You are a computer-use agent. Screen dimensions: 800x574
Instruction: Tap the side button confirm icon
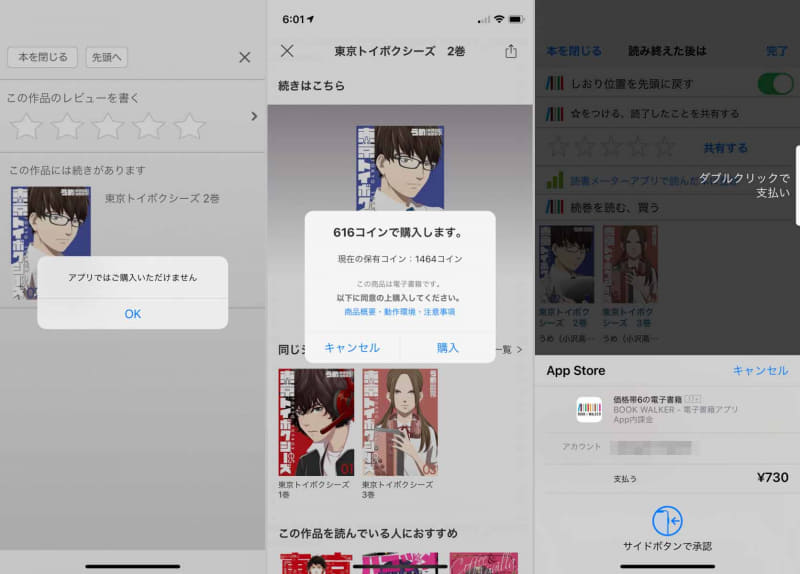[x=667, y=521]
